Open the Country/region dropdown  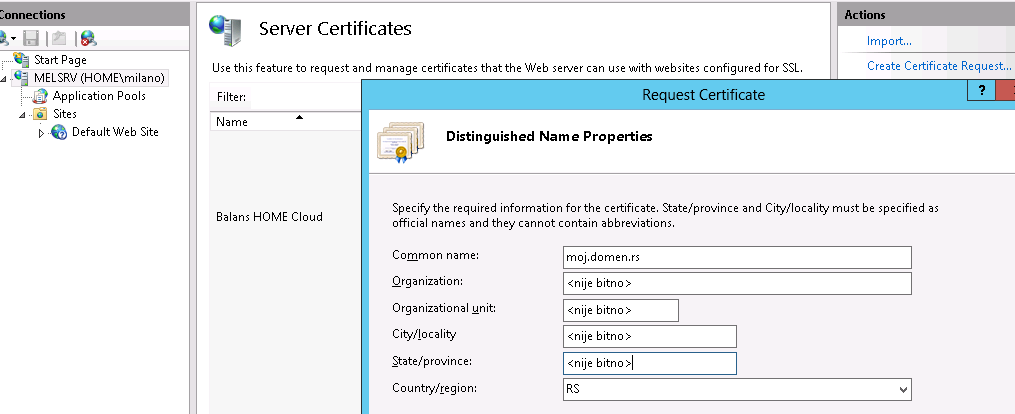click(903, 389)
